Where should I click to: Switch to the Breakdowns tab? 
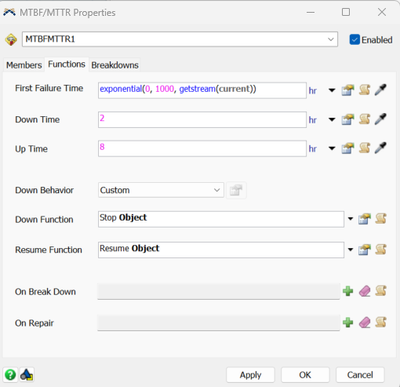(115, 65)
